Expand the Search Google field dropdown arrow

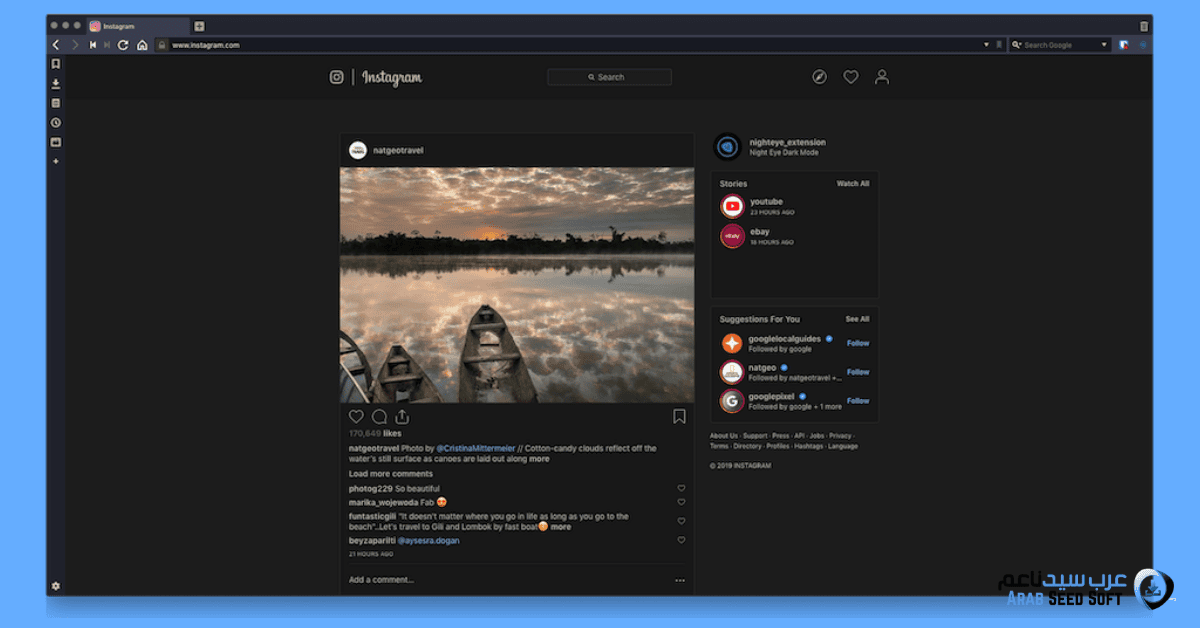click(1104, 45)
